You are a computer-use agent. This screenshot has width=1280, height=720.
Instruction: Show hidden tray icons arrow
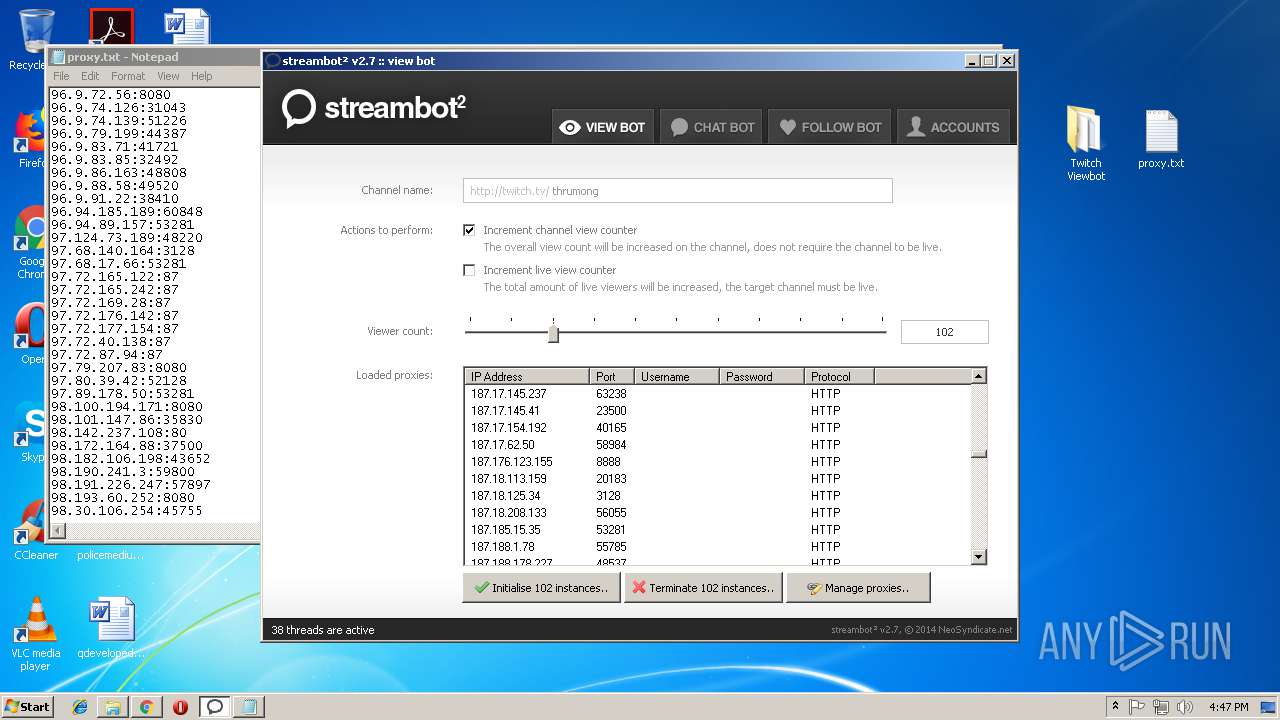[x=1115, y=707]
